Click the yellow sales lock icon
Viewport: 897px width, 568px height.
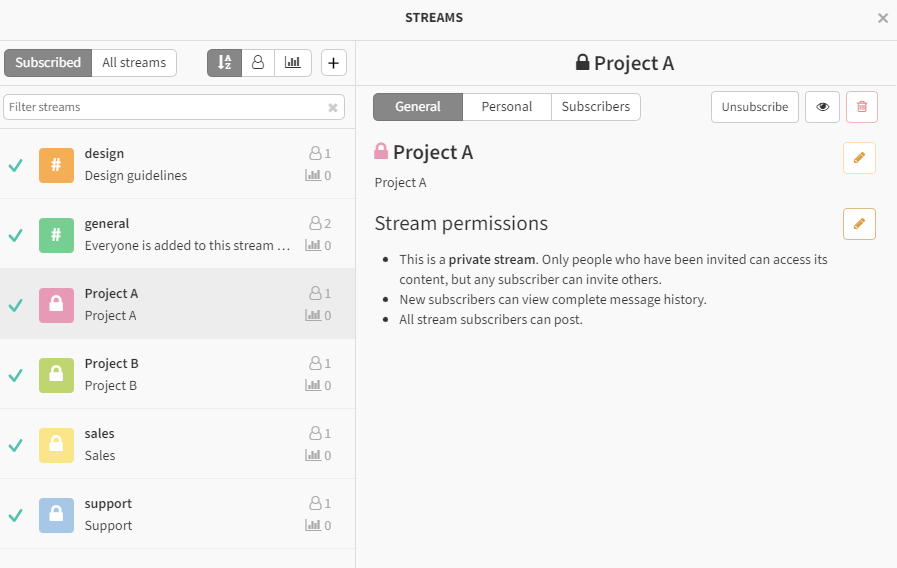pyautogui.click(x=56, y=445)
